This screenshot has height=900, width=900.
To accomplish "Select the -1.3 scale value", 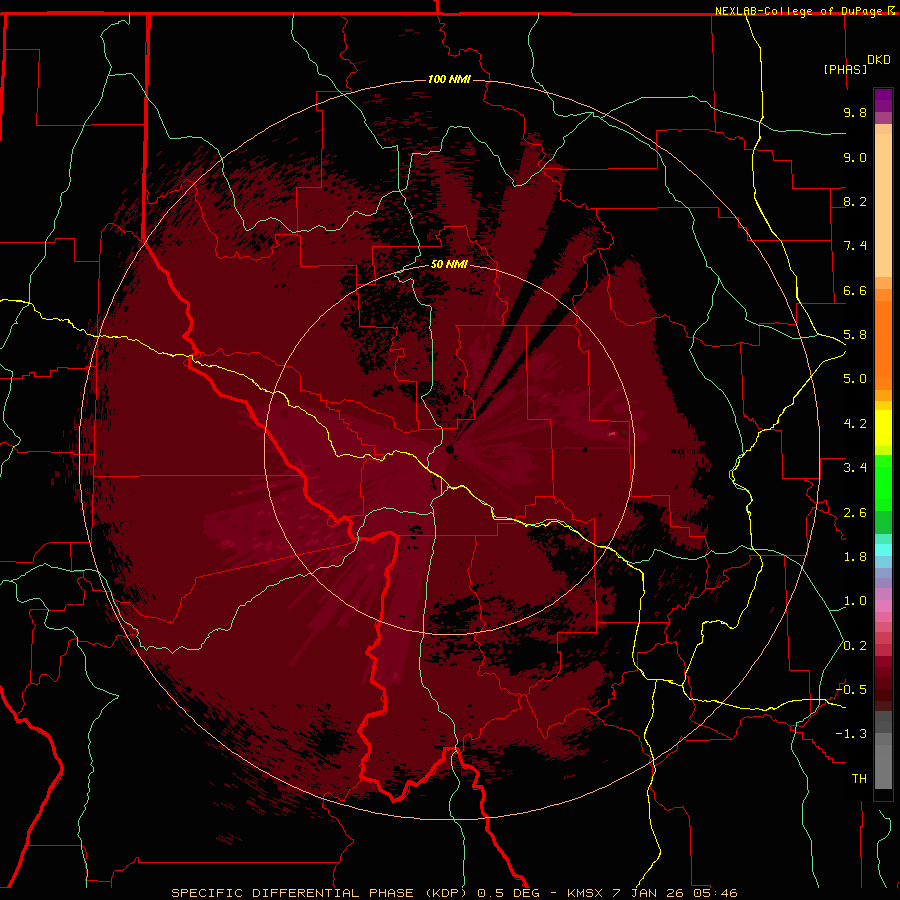I will tap(851, 734).
